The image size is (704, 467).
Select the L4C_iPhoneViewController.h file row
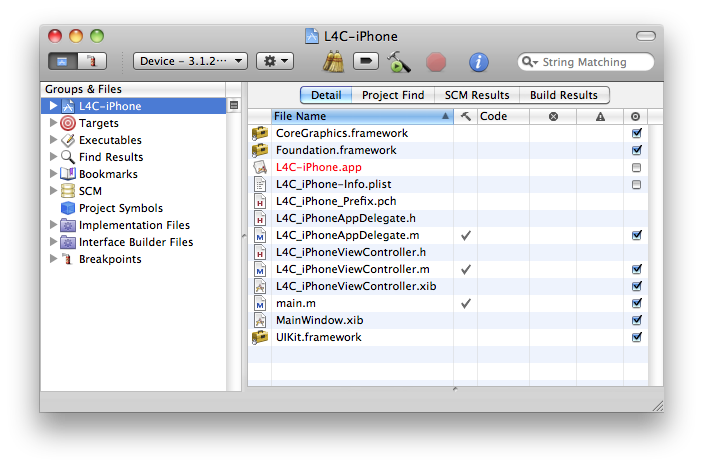click(448, 252)
